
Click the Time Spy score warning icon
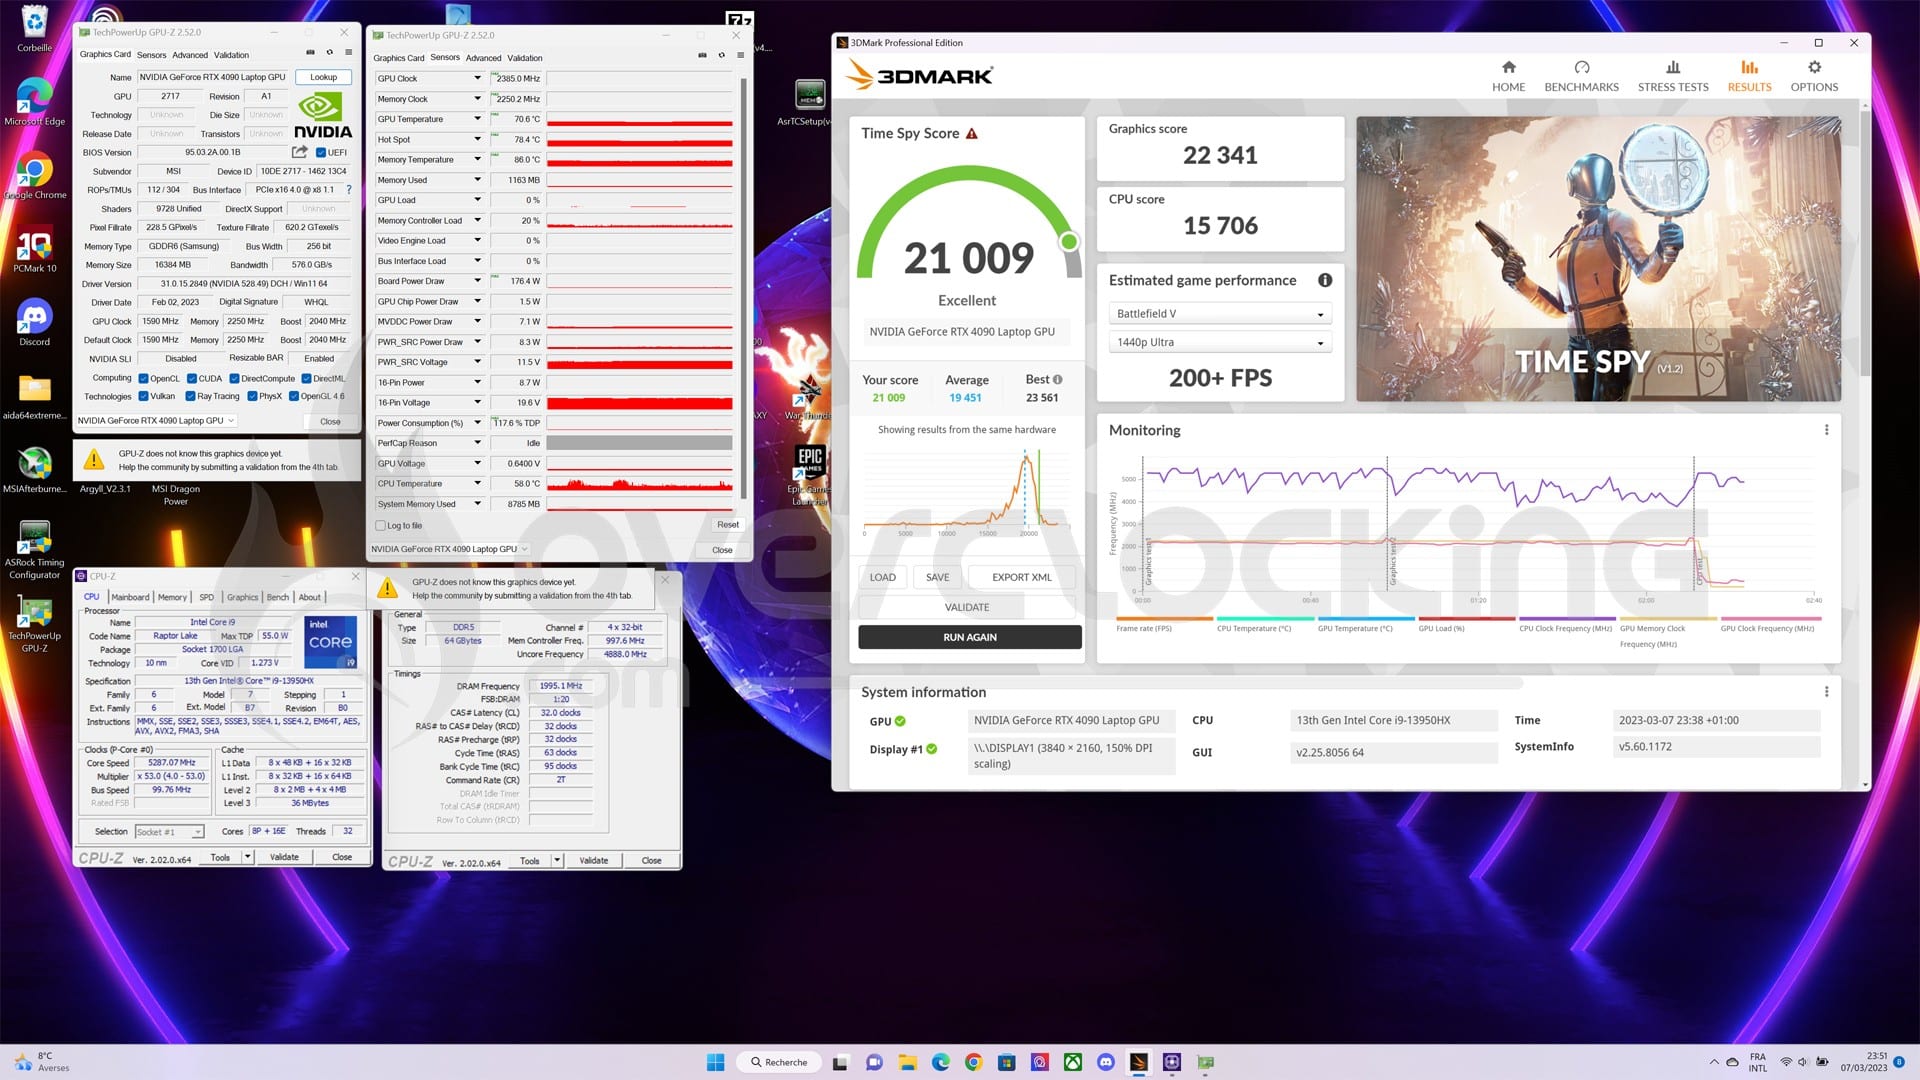click(x=971, y=133)
